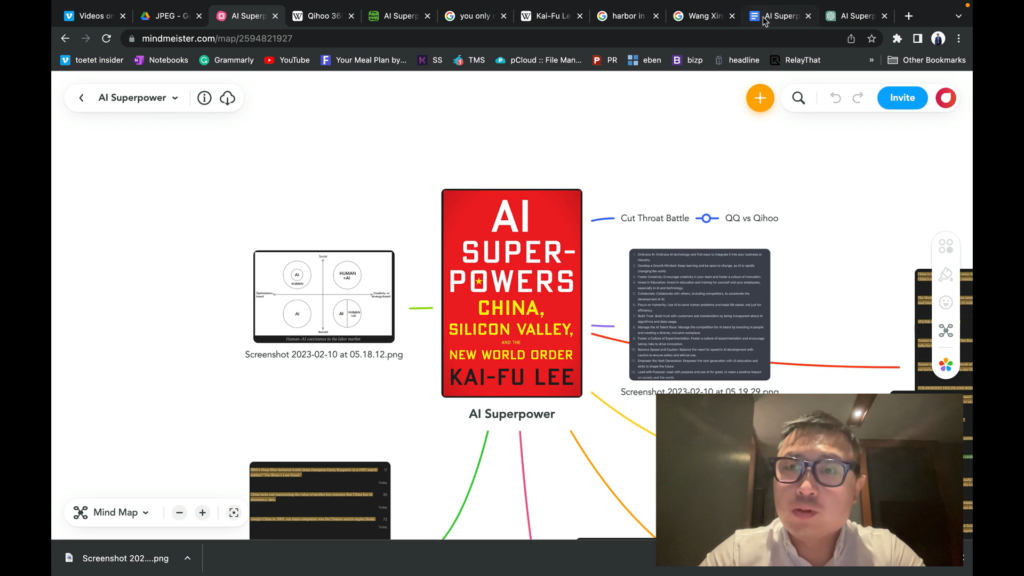
Task: Select the human-AI quadrant diagram screenshot
Action: point(324,296)
